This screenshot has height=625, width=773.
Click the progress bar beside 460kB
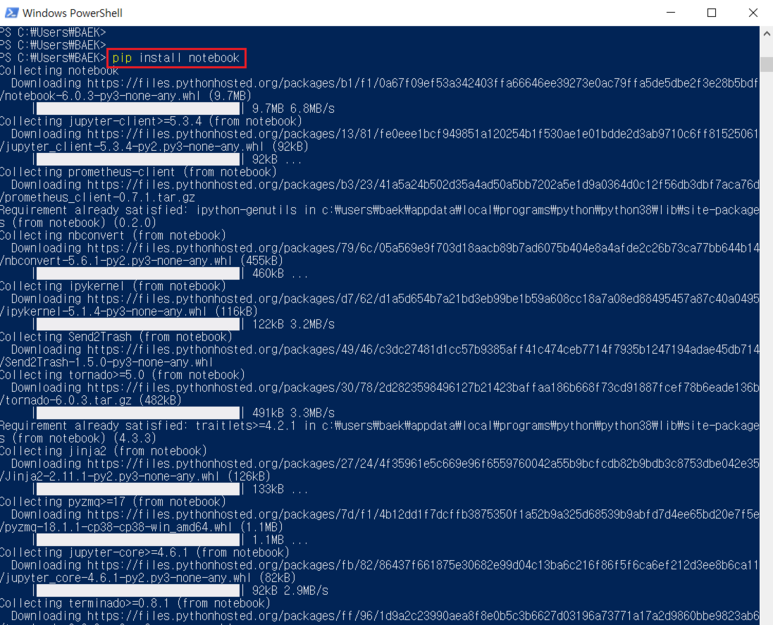click(138, 274)
